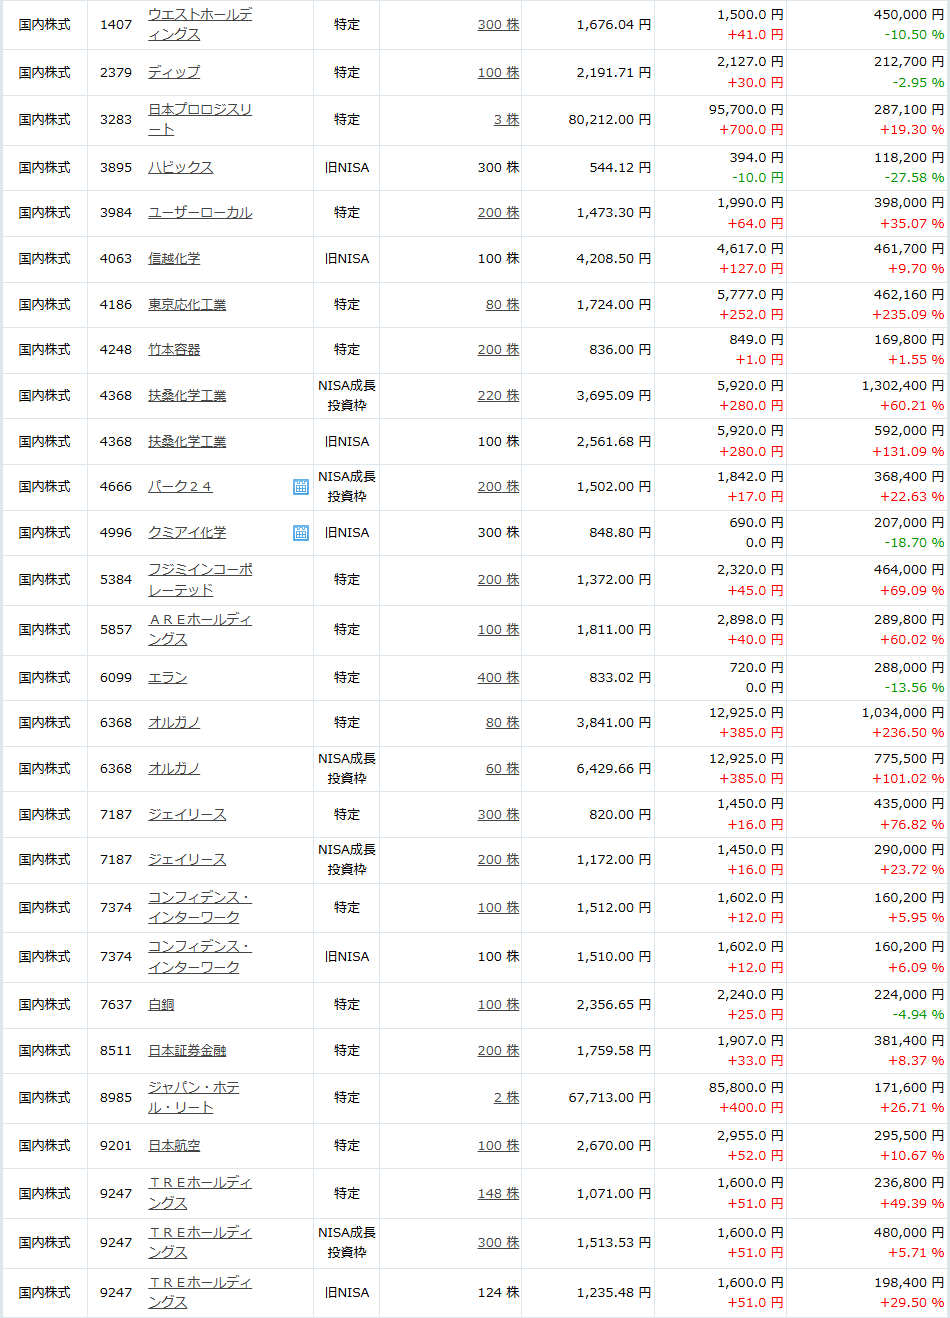This screenshot has height=1318, width=950.
Task: Select the 67,713.00 円 acquisition price cell
Action: (610, 1097)
